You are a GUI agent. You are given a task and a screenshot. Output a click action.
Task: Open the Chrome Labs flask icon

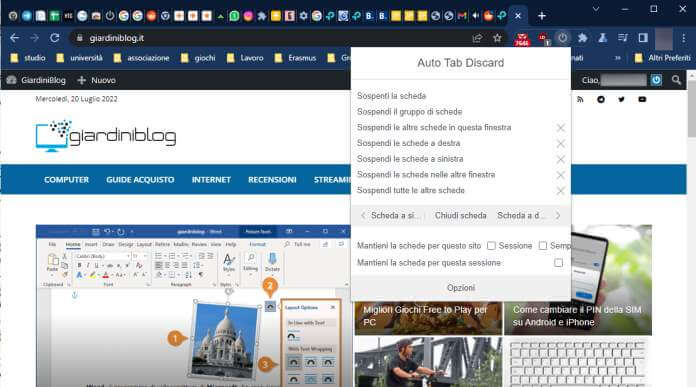[x=602, y=38]
